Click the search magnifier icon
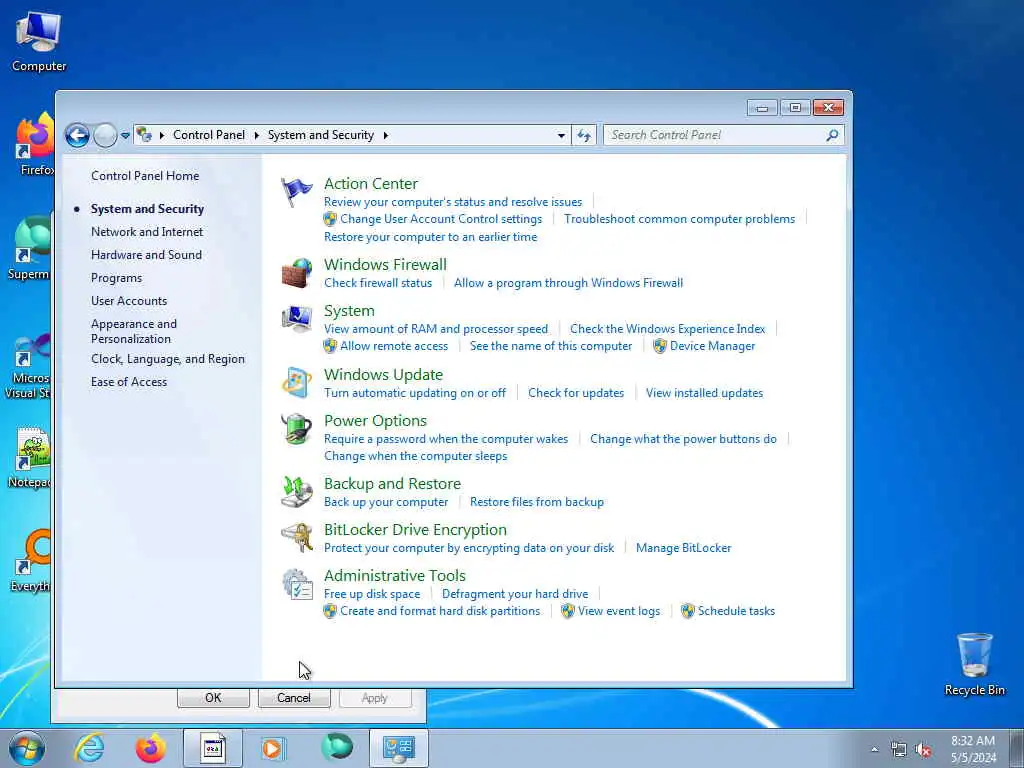This screenshot has width=1024, height=768. pyautogui.click(x=832, y=135)
